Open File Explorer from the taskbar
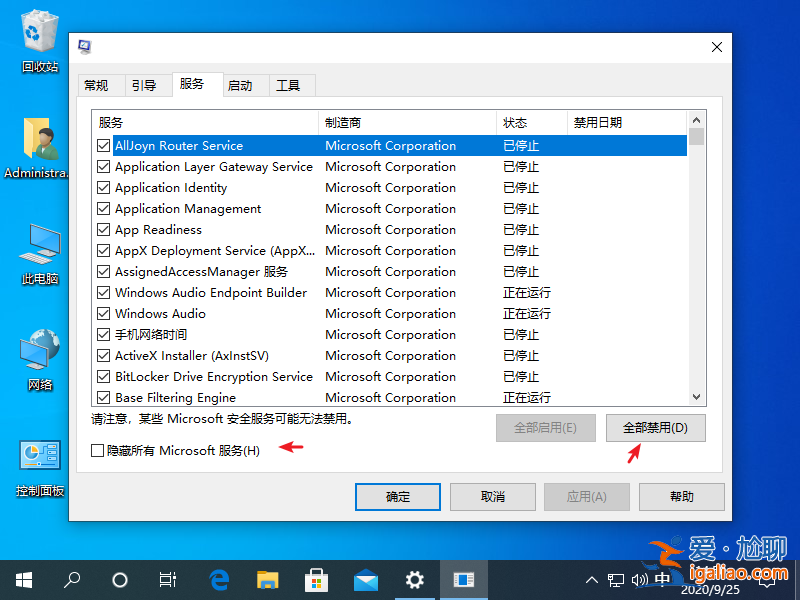 tap(267, 579)
